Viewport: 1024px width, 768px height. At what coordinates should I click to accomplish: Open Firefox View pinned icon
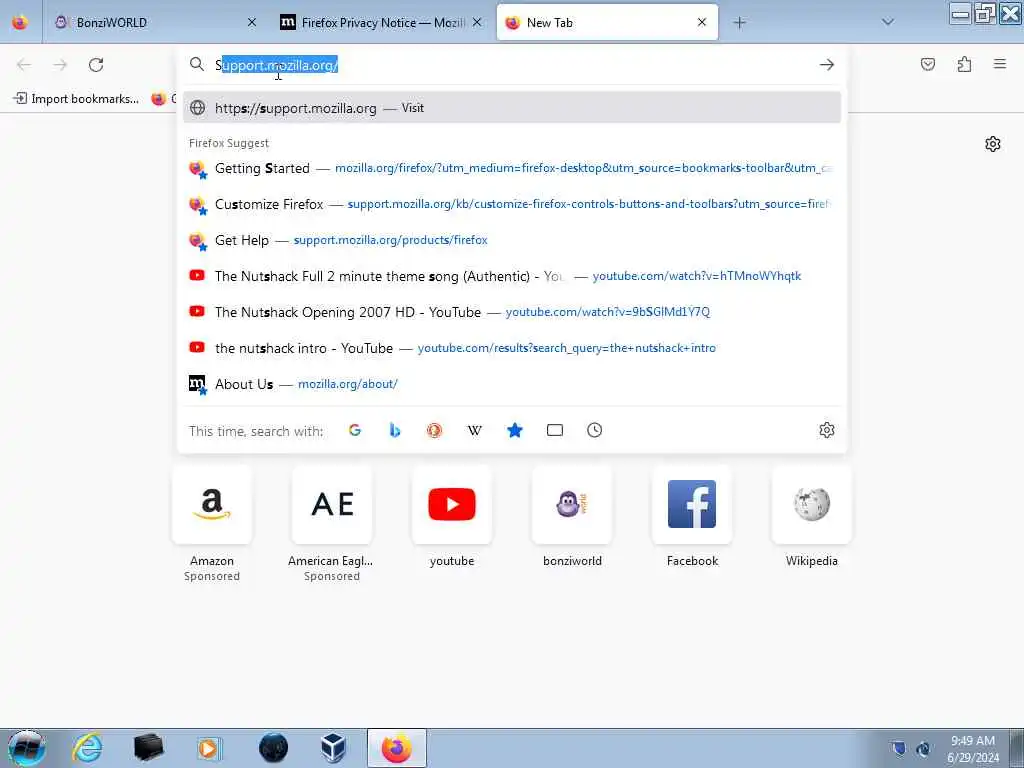point(20,22)
